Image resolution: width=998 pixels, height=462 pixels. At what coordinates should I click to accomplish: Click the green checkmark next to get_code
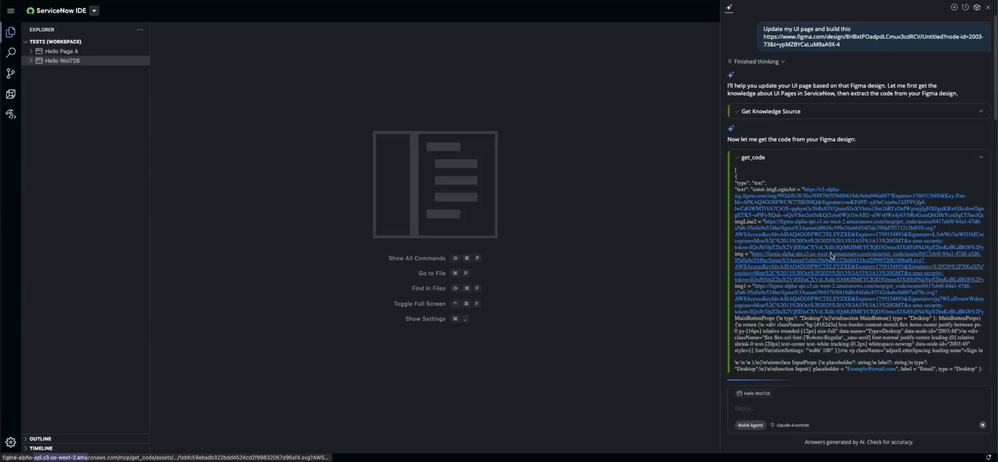(737, 157)
